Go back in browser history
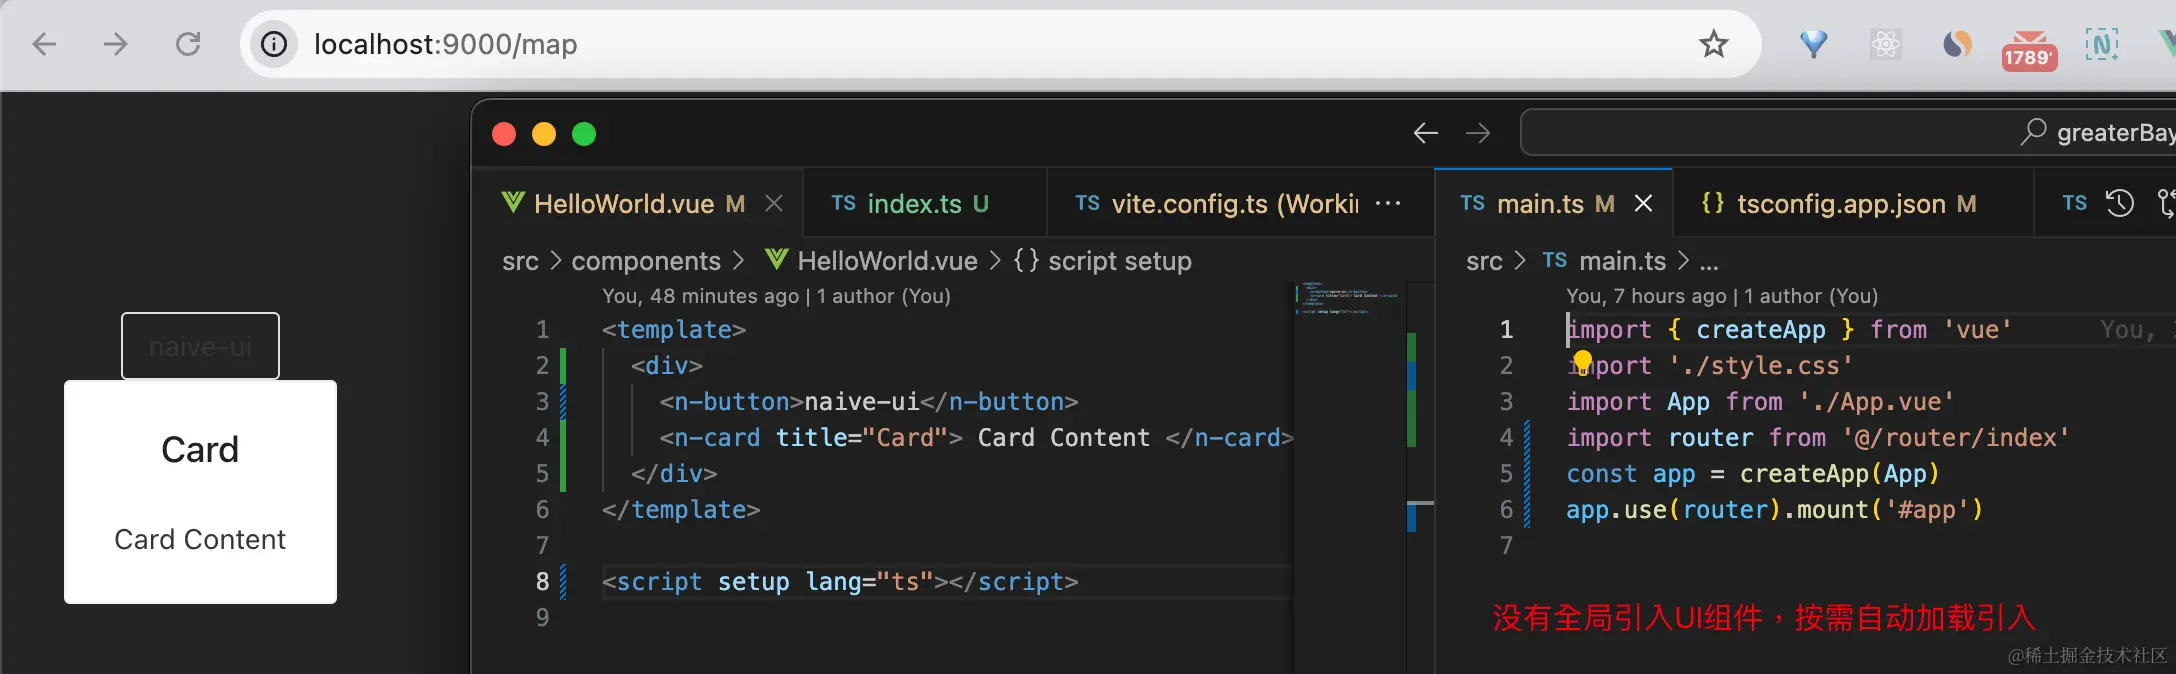 click(x=44, y=44)
